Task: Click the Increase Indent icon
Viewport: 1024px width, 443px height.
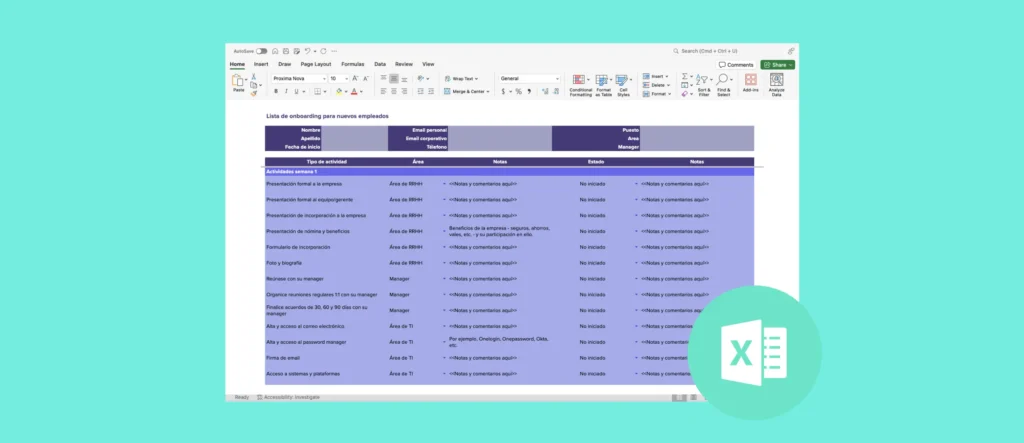Action: click(431, 91)
